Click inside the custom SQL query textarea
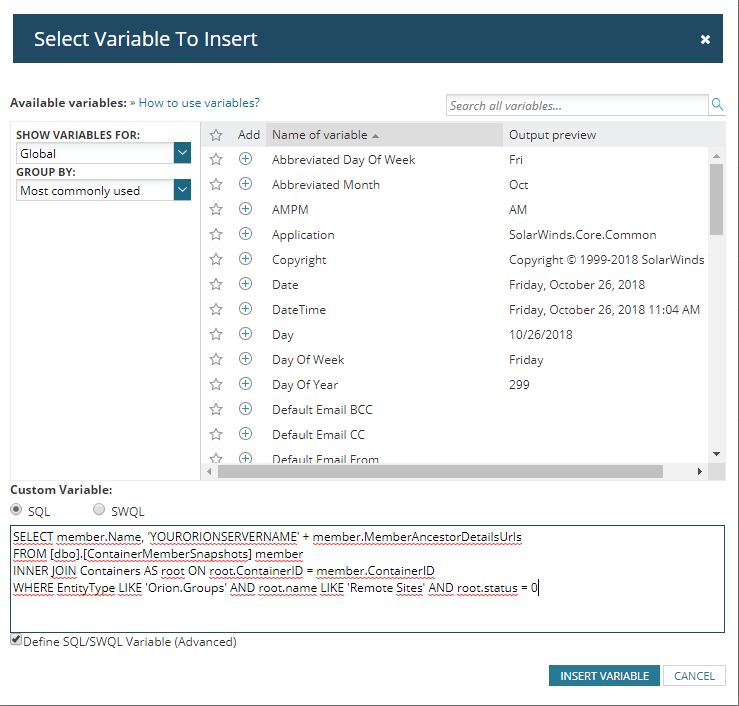This screenshot has height=706, width=739. click(x=367, y=579)
